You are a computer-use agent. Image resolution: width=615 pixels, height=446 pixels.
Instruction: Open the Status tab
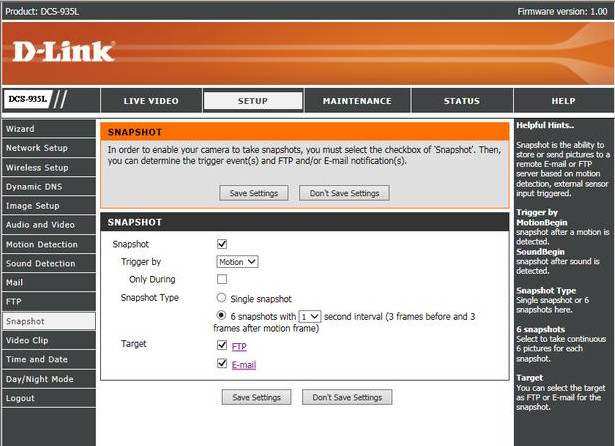pos(462,101)
